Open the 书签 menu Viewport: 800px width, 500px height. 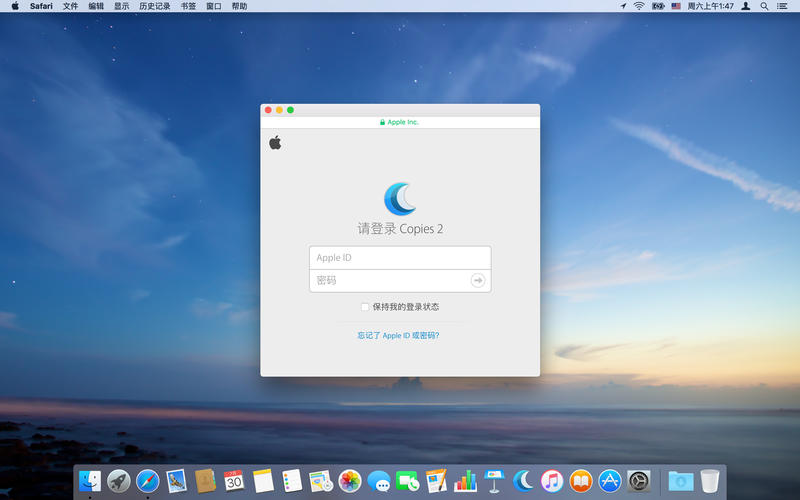pos(188,6)
